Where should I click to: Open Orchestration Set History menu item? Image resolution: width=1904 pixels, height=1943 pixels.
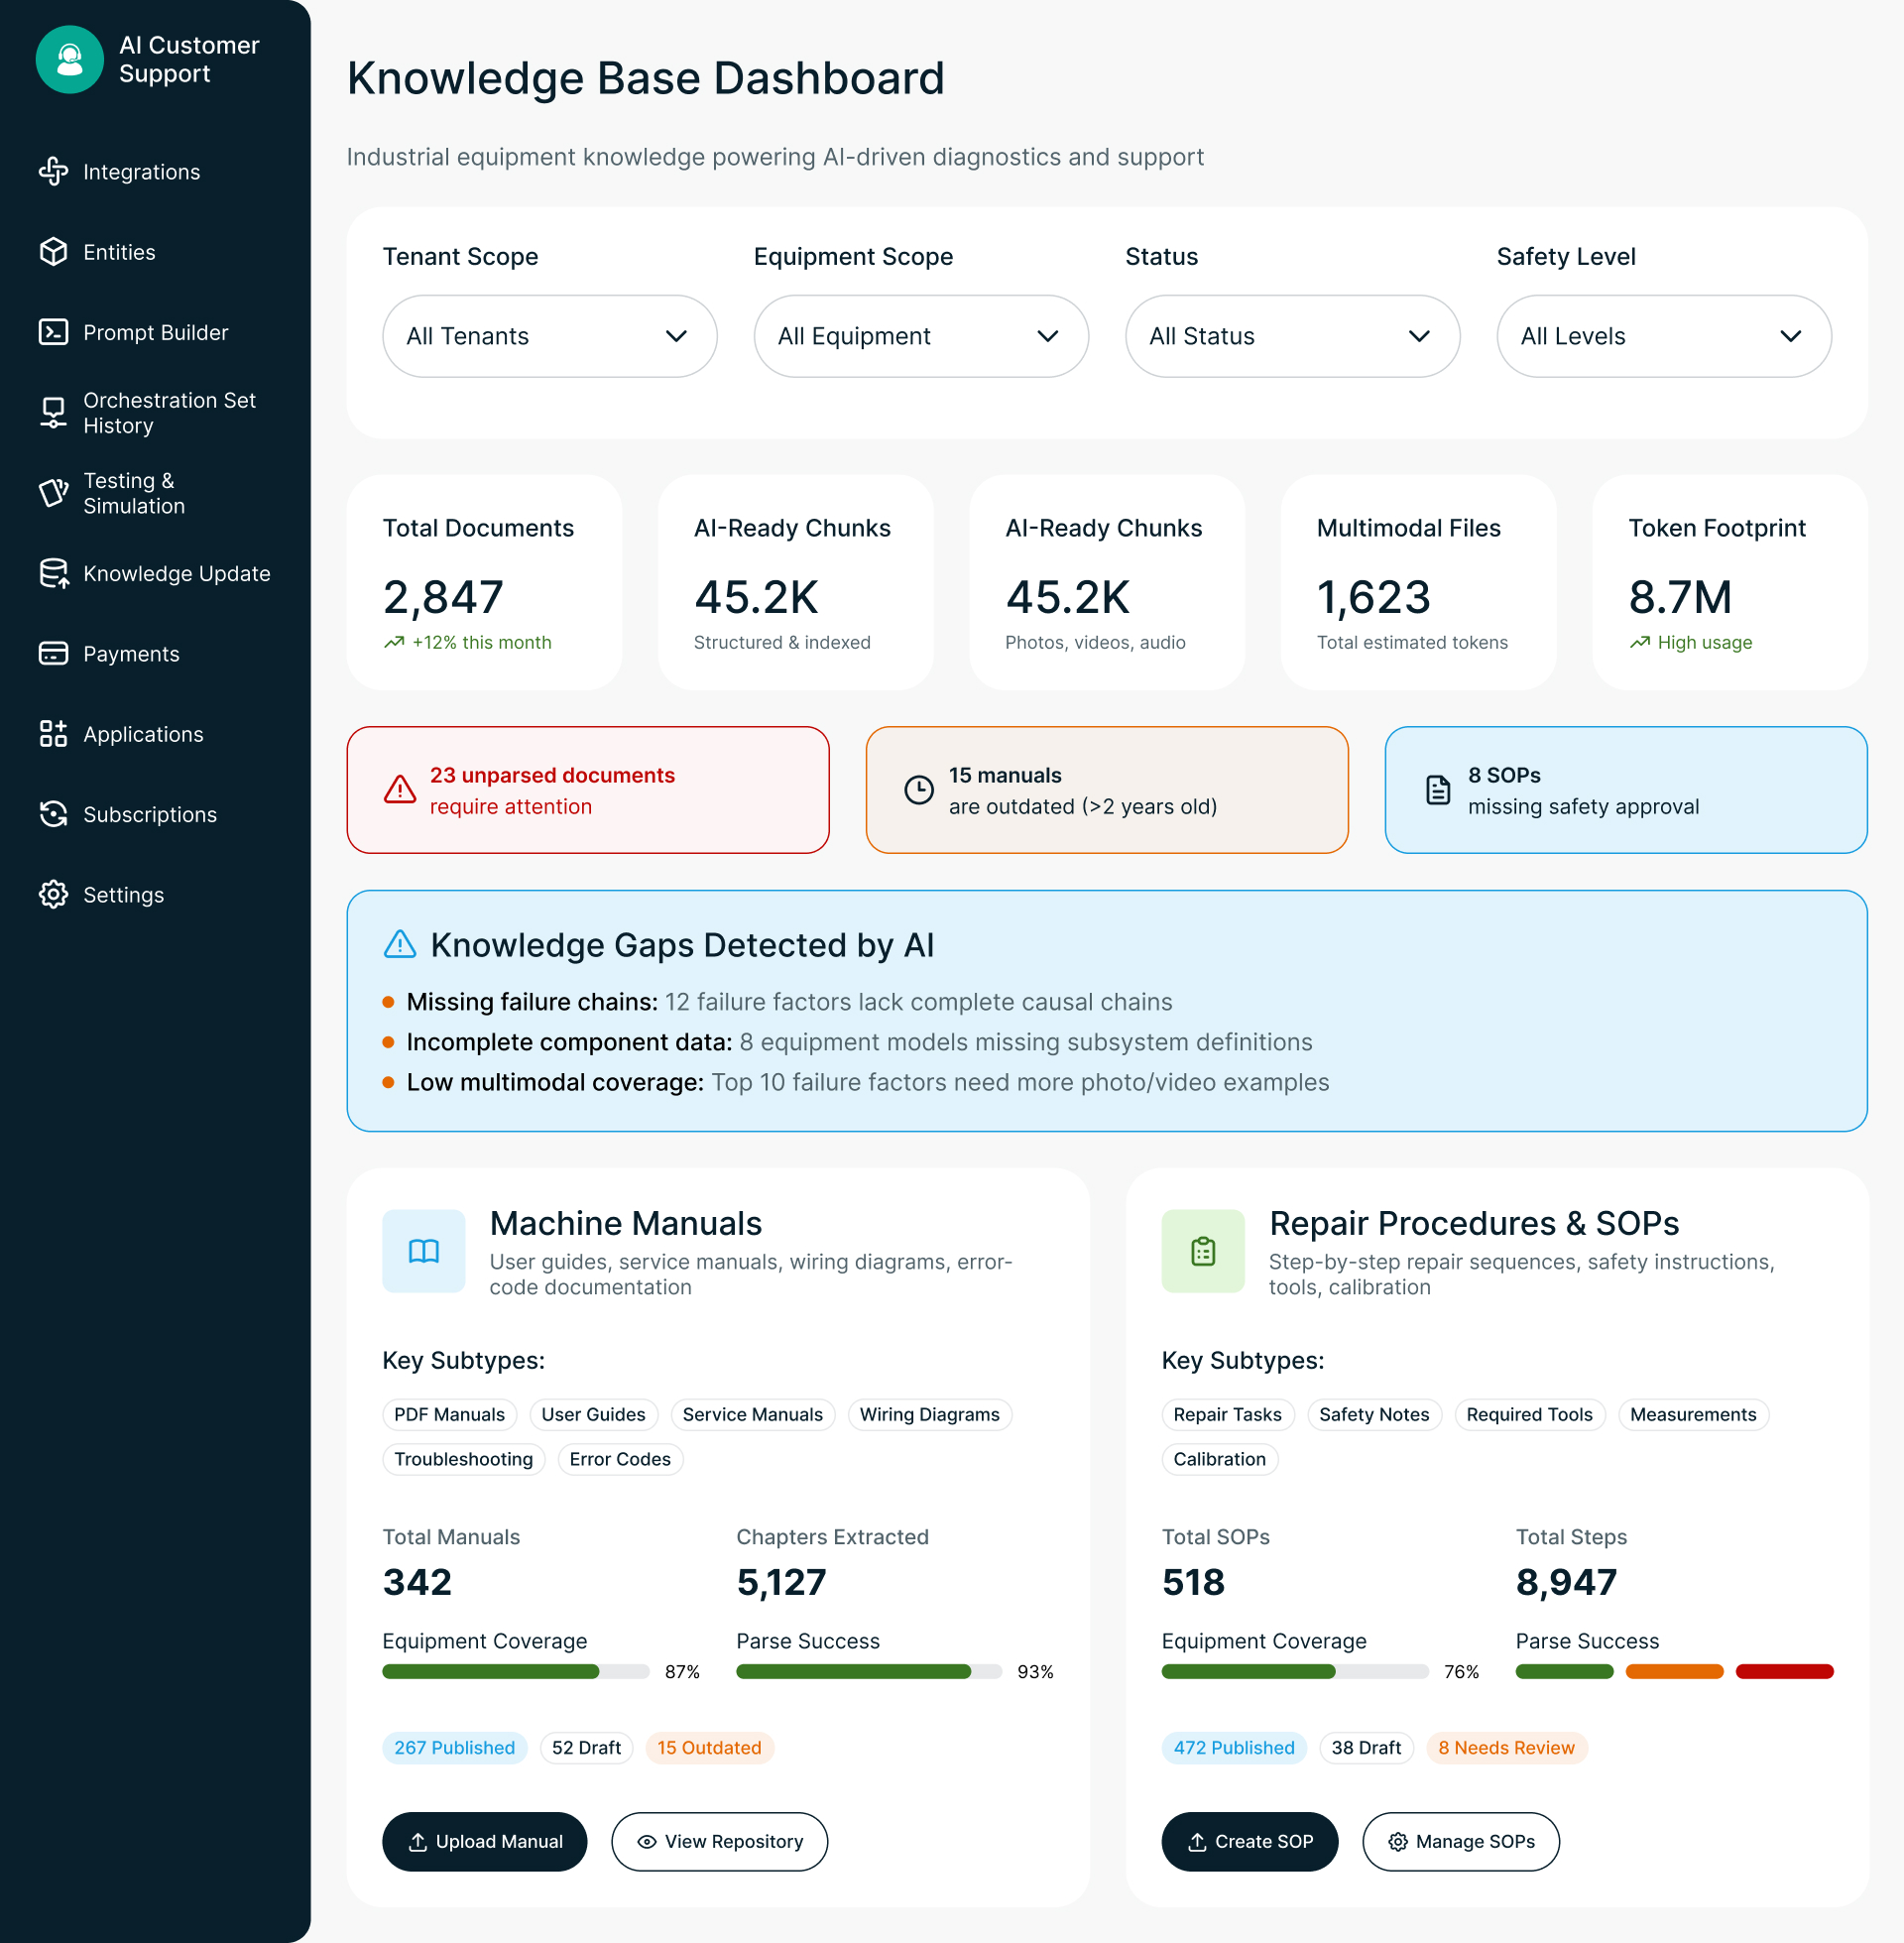point(169,413)
